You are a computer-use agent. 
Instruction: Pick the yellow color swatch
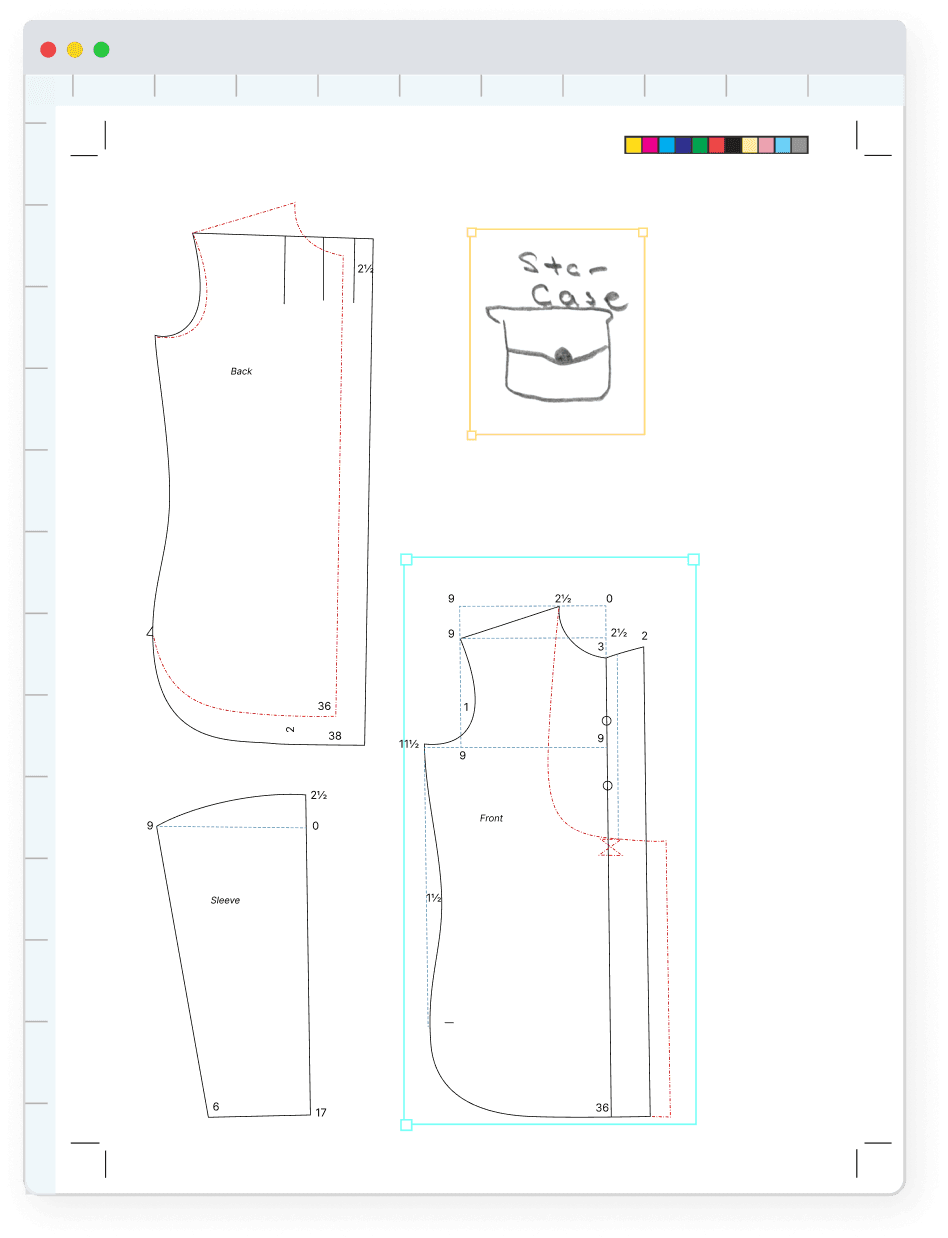pos(633,145)
